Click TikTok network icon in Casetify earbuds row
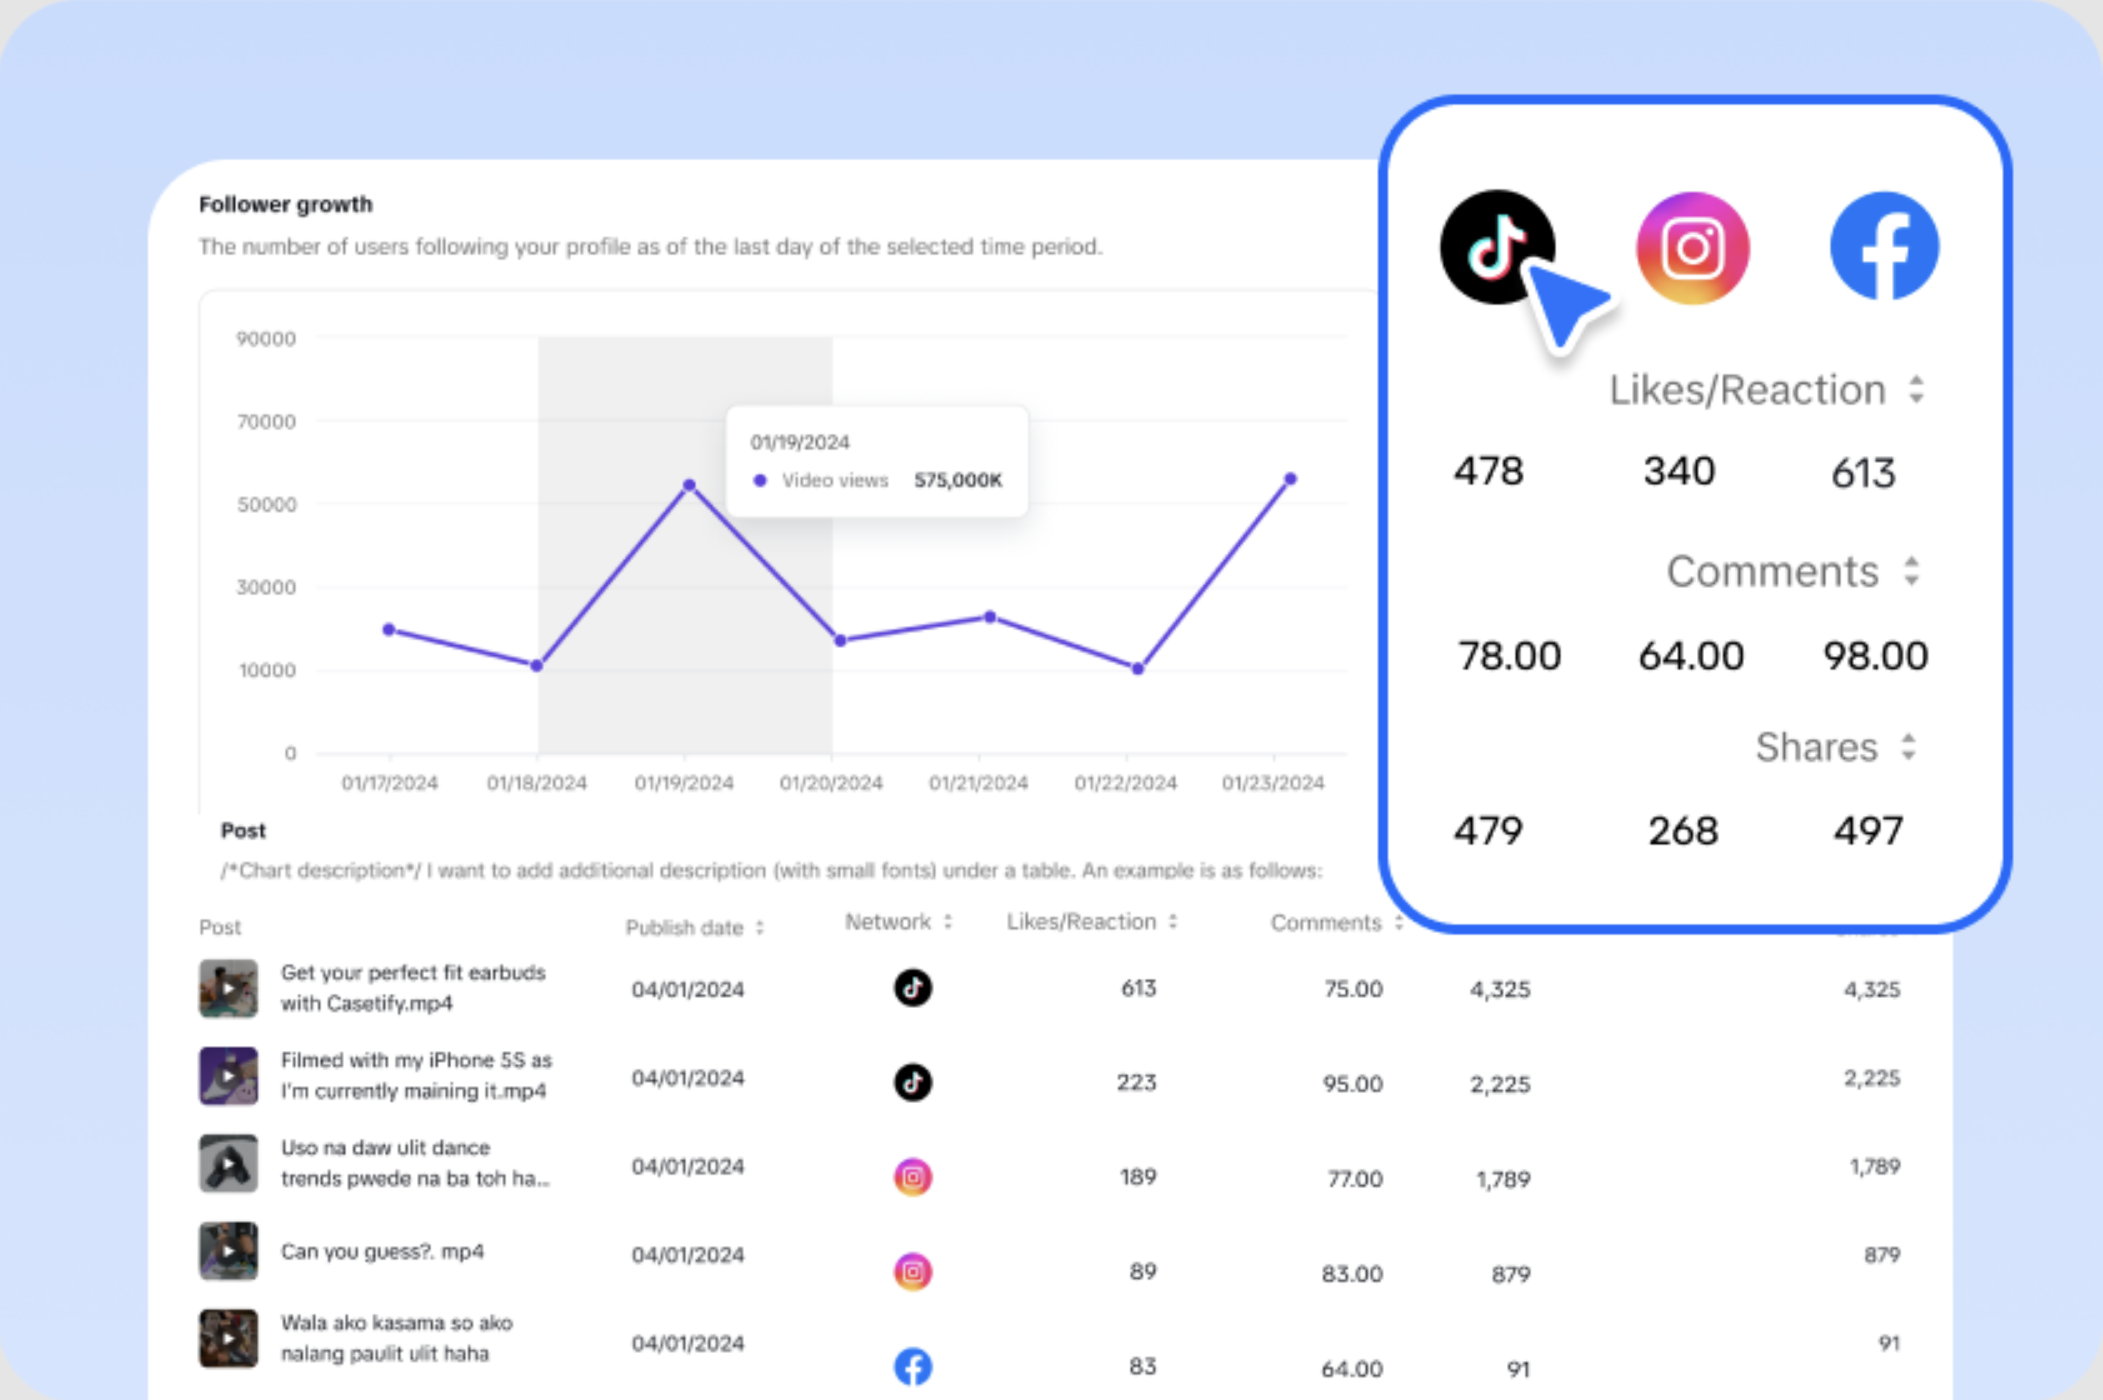Image resolution: width=2103 pixels, height=1400 pixels. click(x=912, y=988)
